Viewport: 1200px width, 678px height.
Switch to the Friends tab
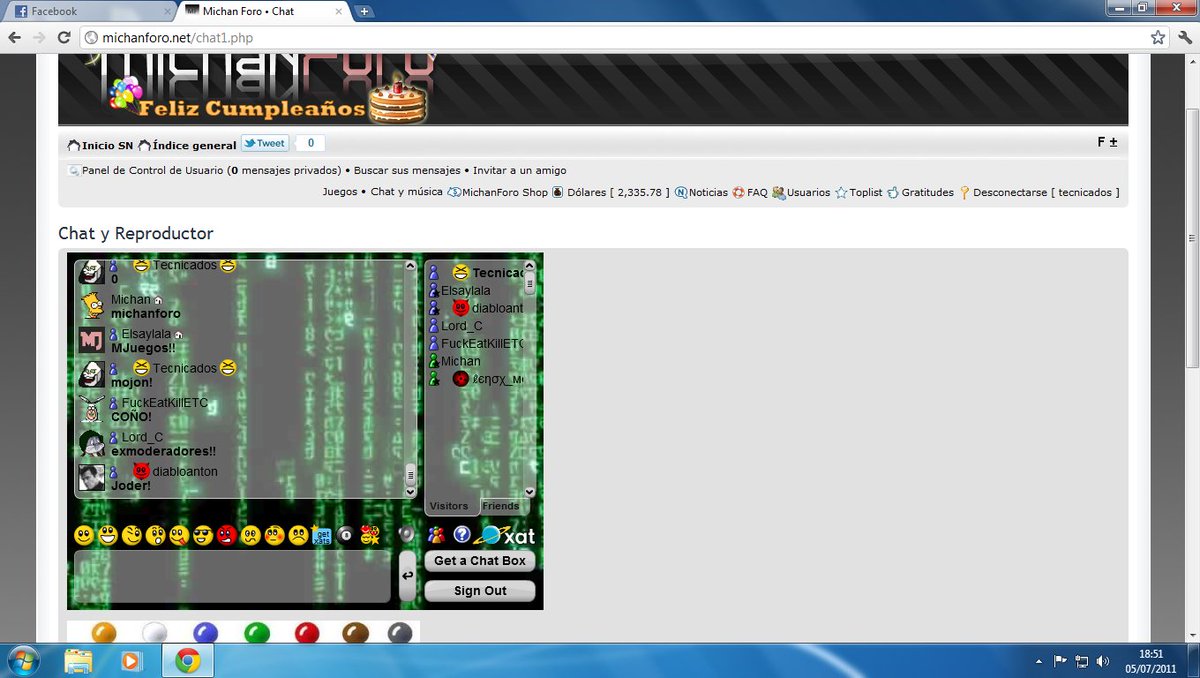(x=501, y=506)
